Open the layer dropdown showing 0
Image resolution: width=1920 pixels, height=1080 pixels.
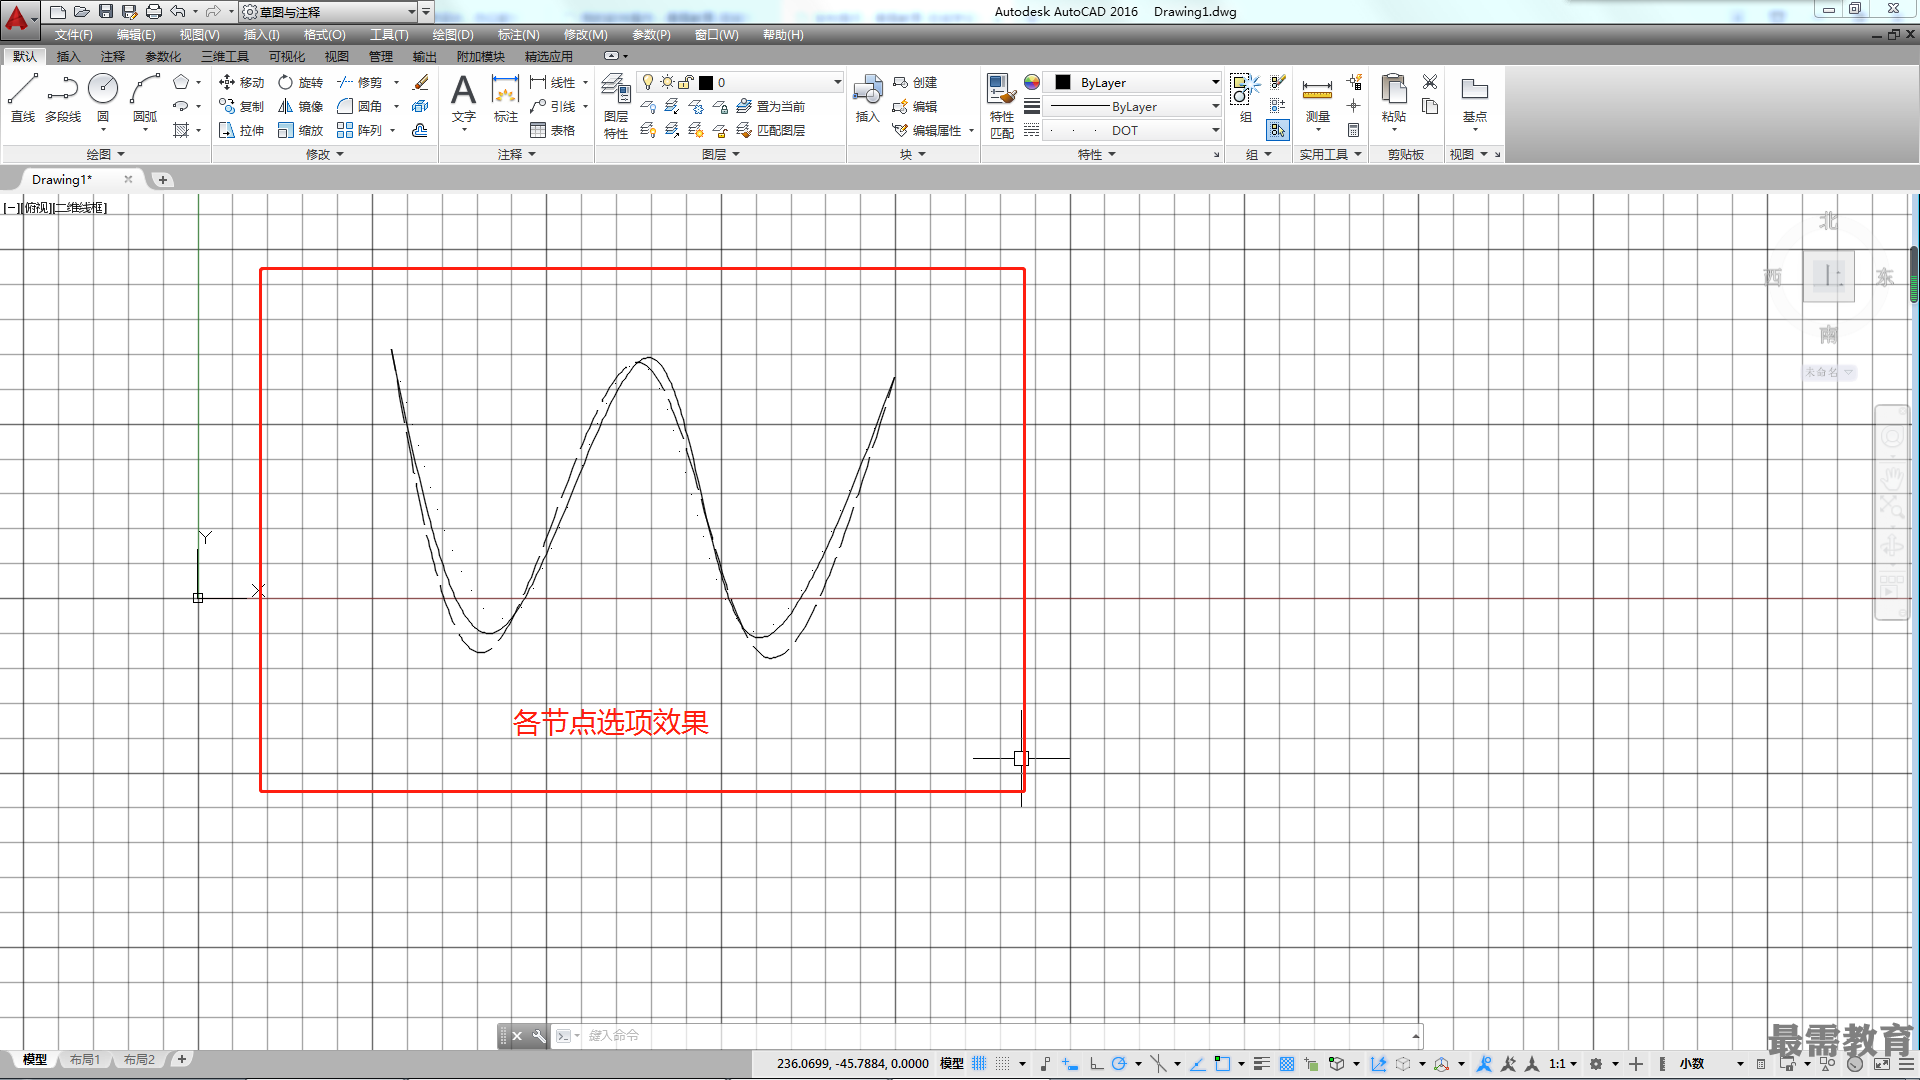pos(740,82)
